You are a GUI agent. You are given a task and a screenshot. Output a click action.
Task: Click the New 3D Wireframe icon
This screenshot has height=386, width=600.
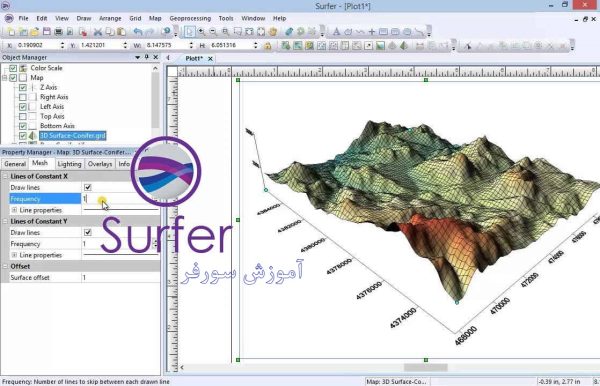[392, 46]
